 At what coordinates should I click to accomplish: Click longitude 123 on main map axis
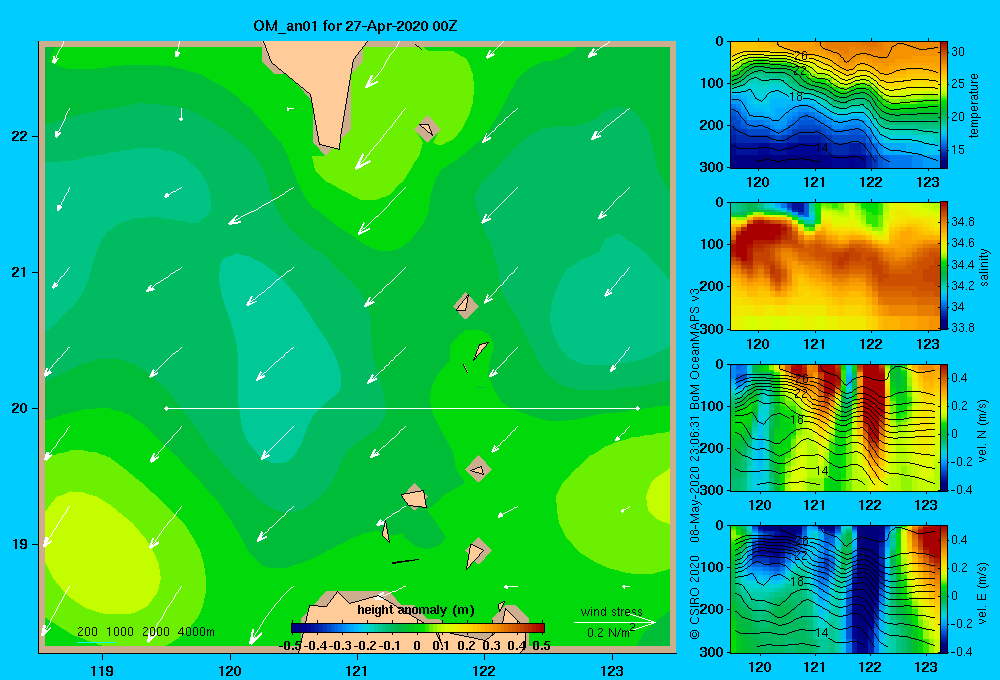click(x=612, y=670)
